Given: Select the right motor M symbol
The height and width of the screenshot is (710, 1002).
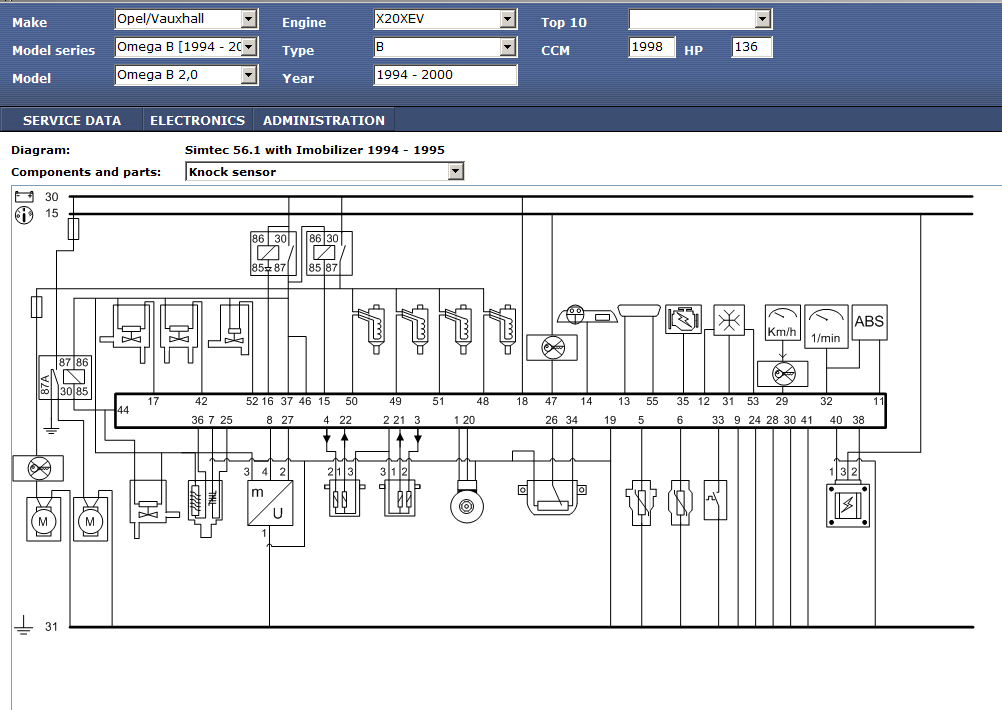Looking at the screenshot, I should click(x=90, y=519).
